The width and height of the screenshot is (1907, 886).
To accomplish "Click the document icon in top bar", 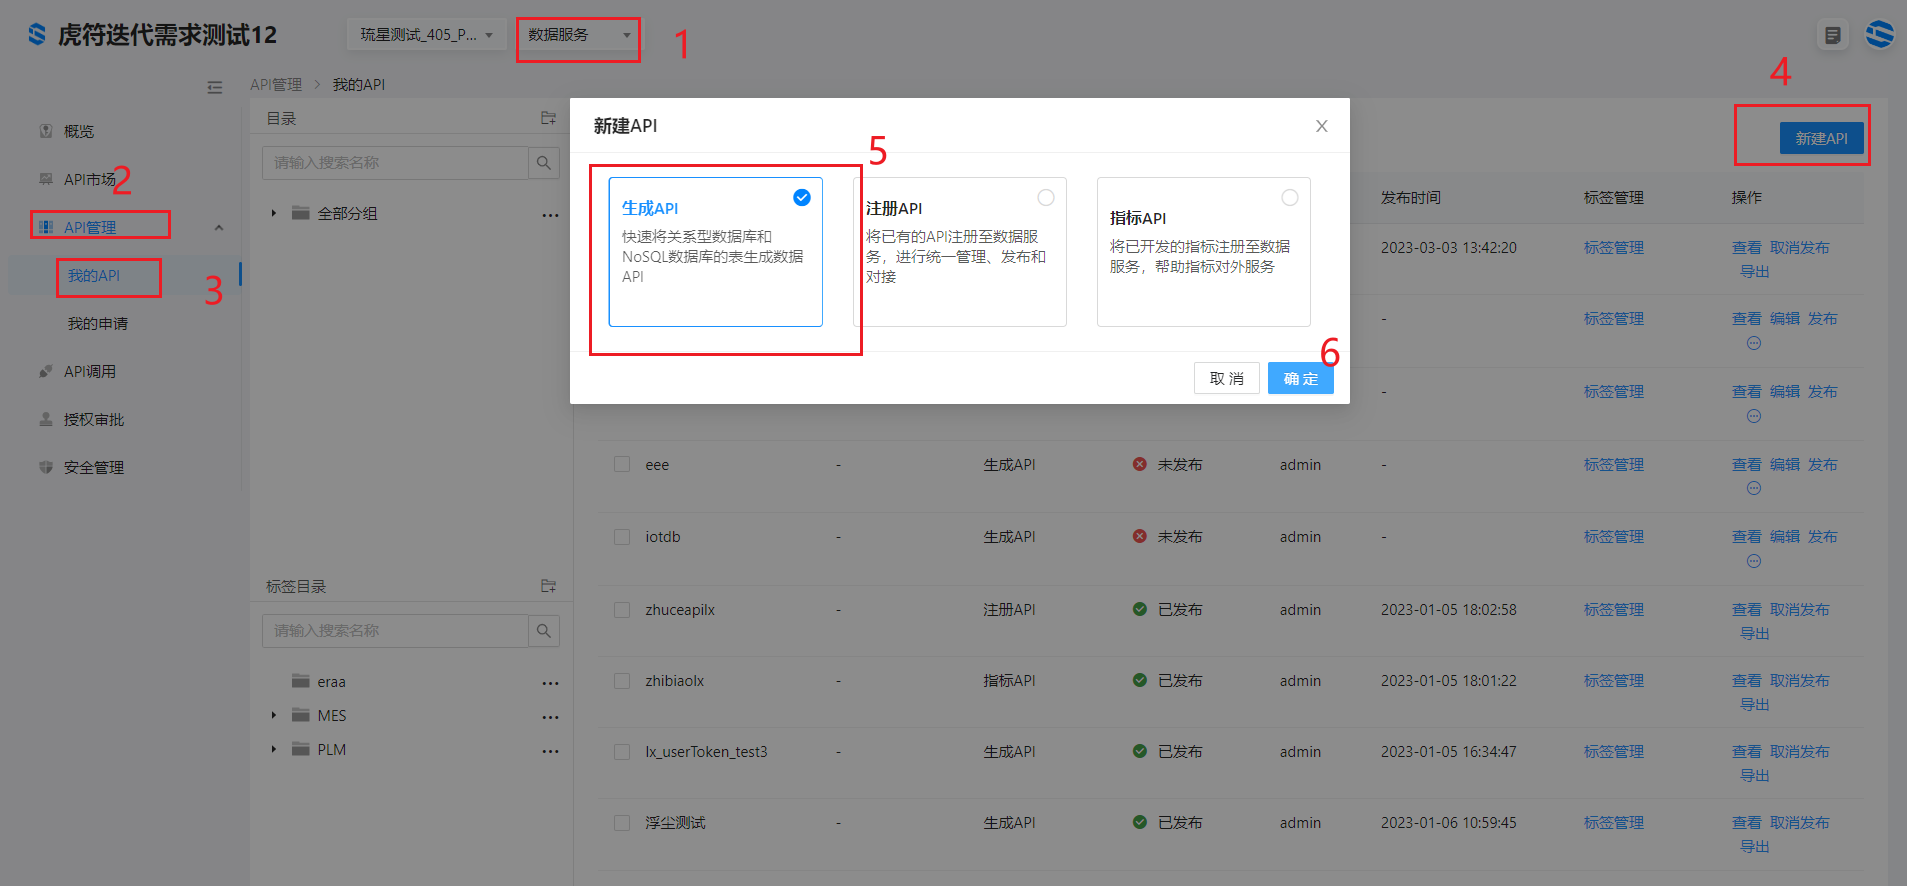I will 1832,35.
